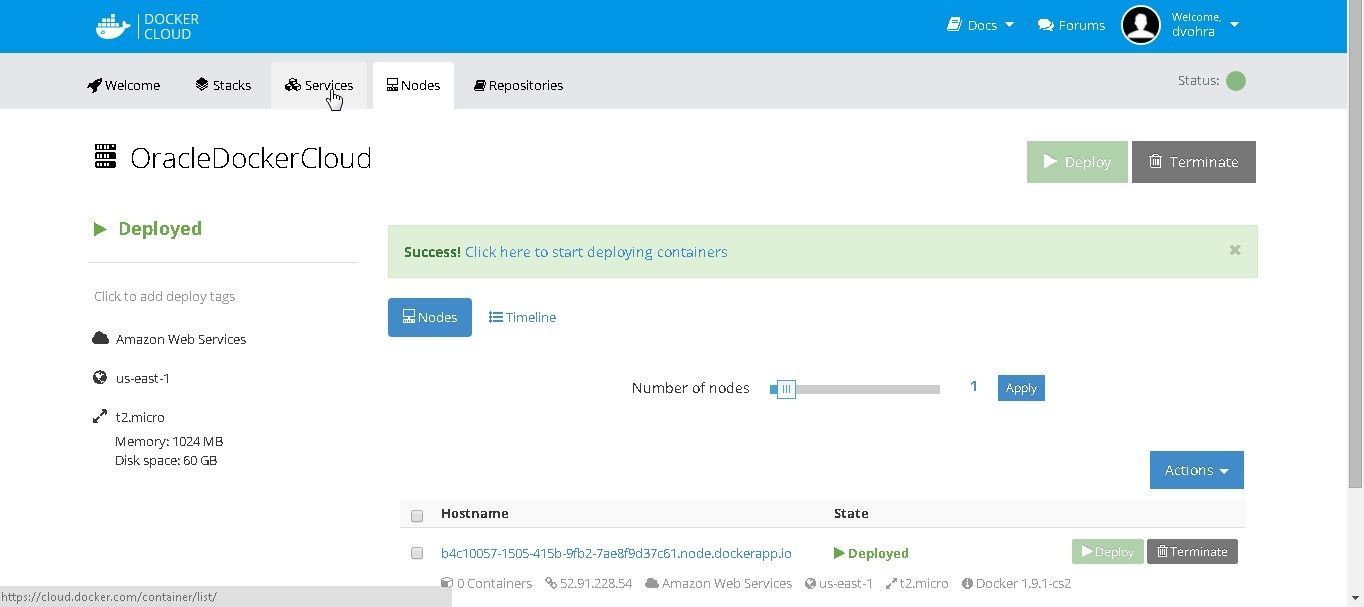Click the green Status indicator circle
The width and height of the screenshot is (1364, 607).
coord(1236,81)
